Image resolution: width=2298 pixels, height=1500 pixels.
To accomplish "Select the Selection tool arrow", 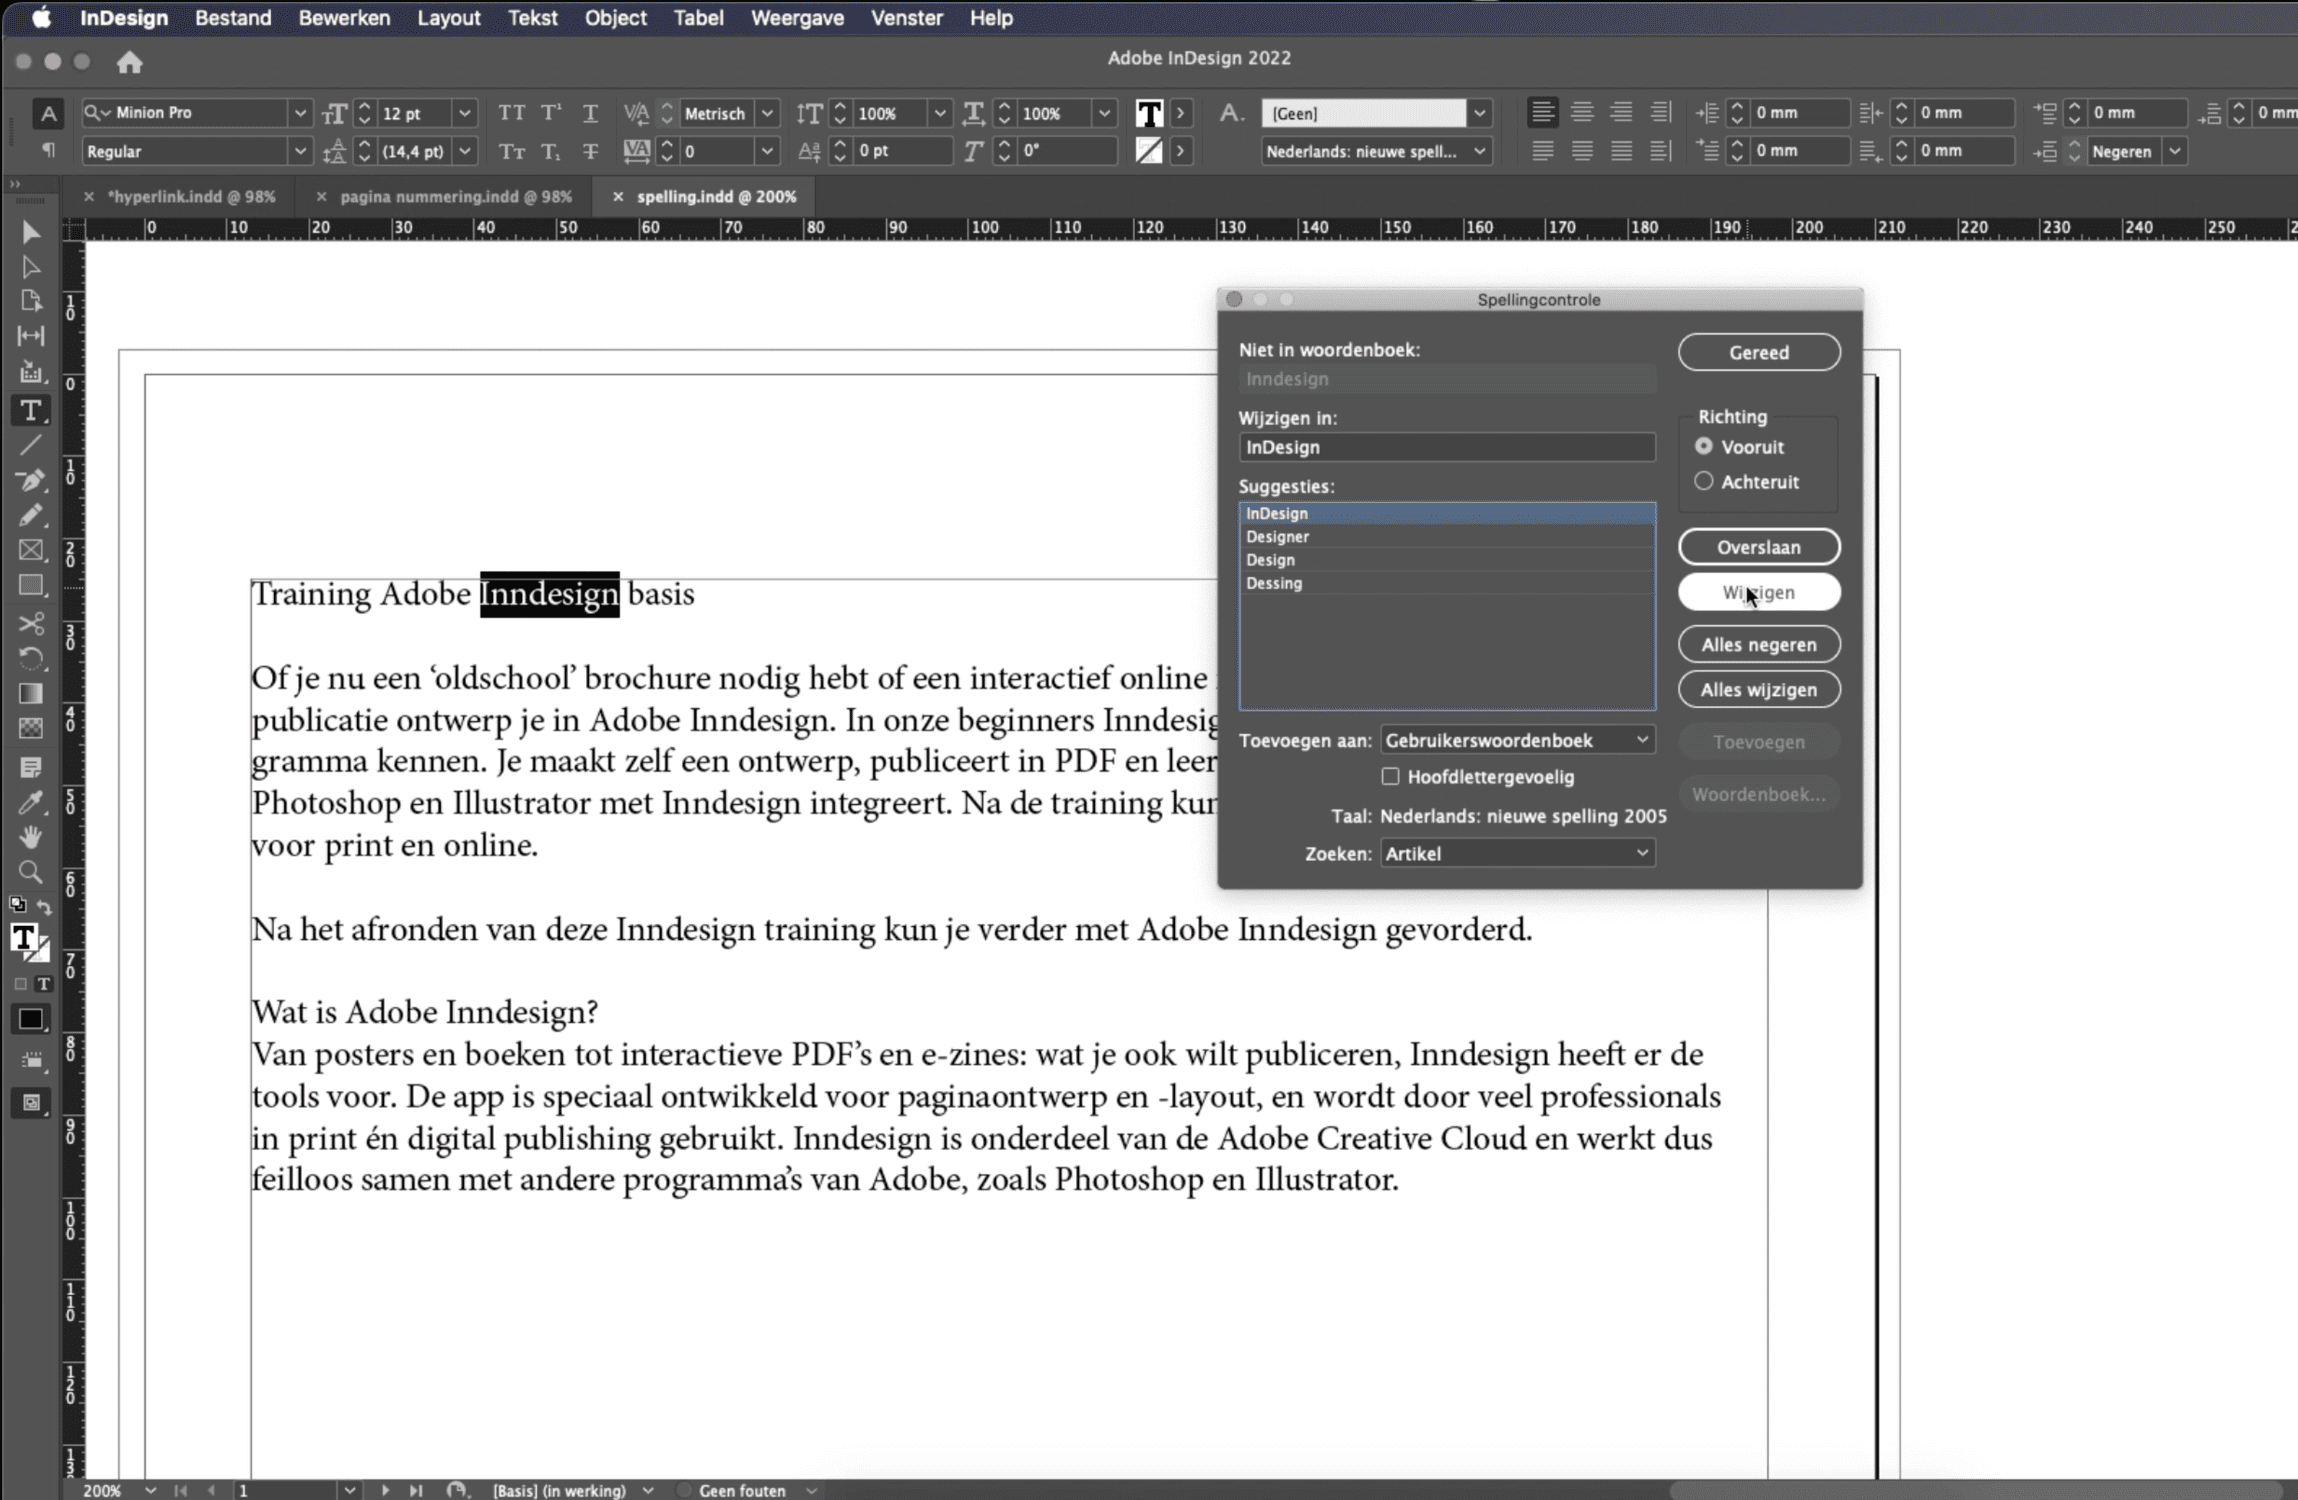I will tap(31, 232).
